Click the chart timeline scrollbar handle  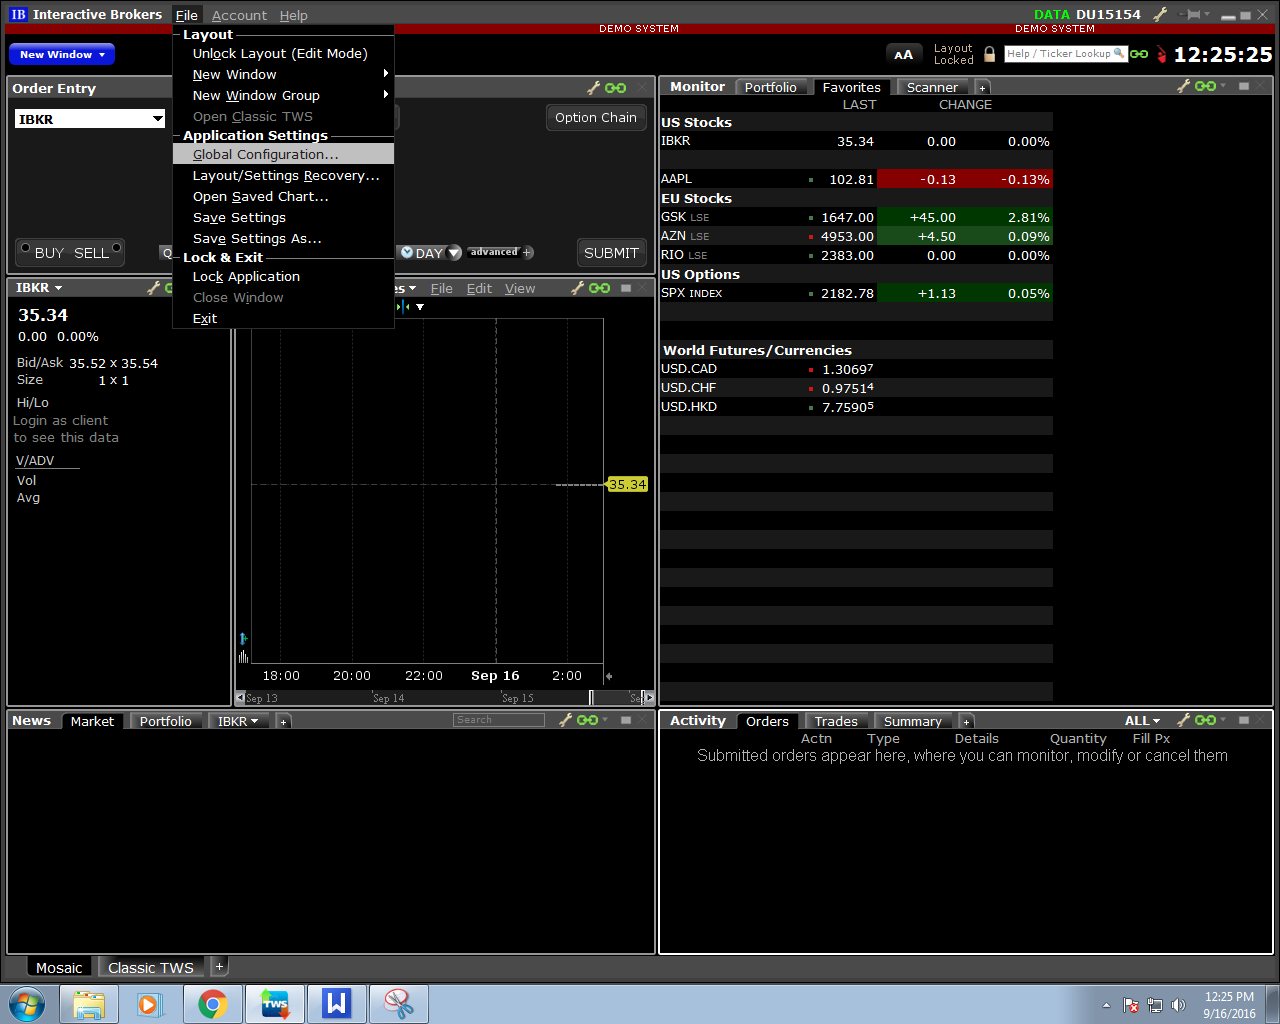(x=591, y=697)
